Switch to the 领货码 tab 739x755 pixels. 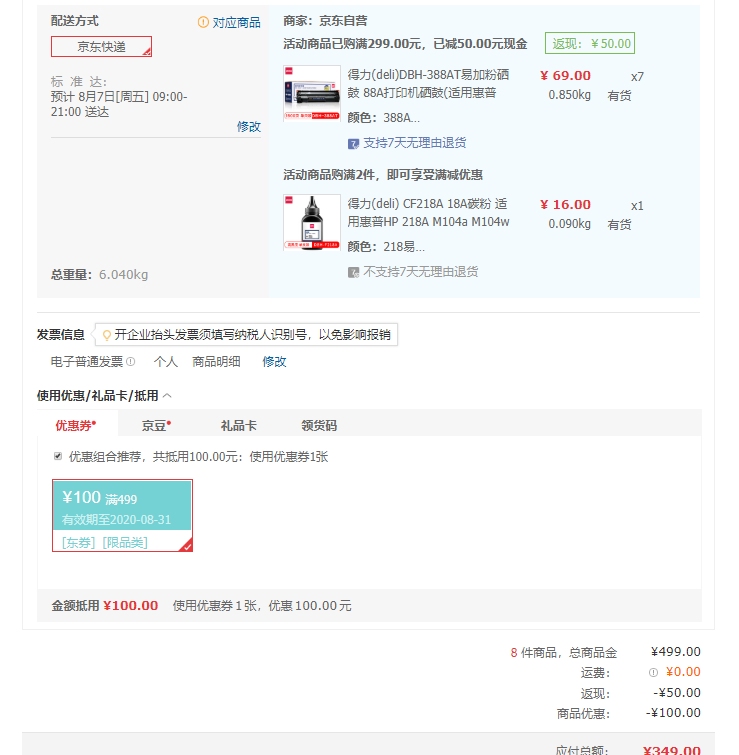[x=319, y=425]
